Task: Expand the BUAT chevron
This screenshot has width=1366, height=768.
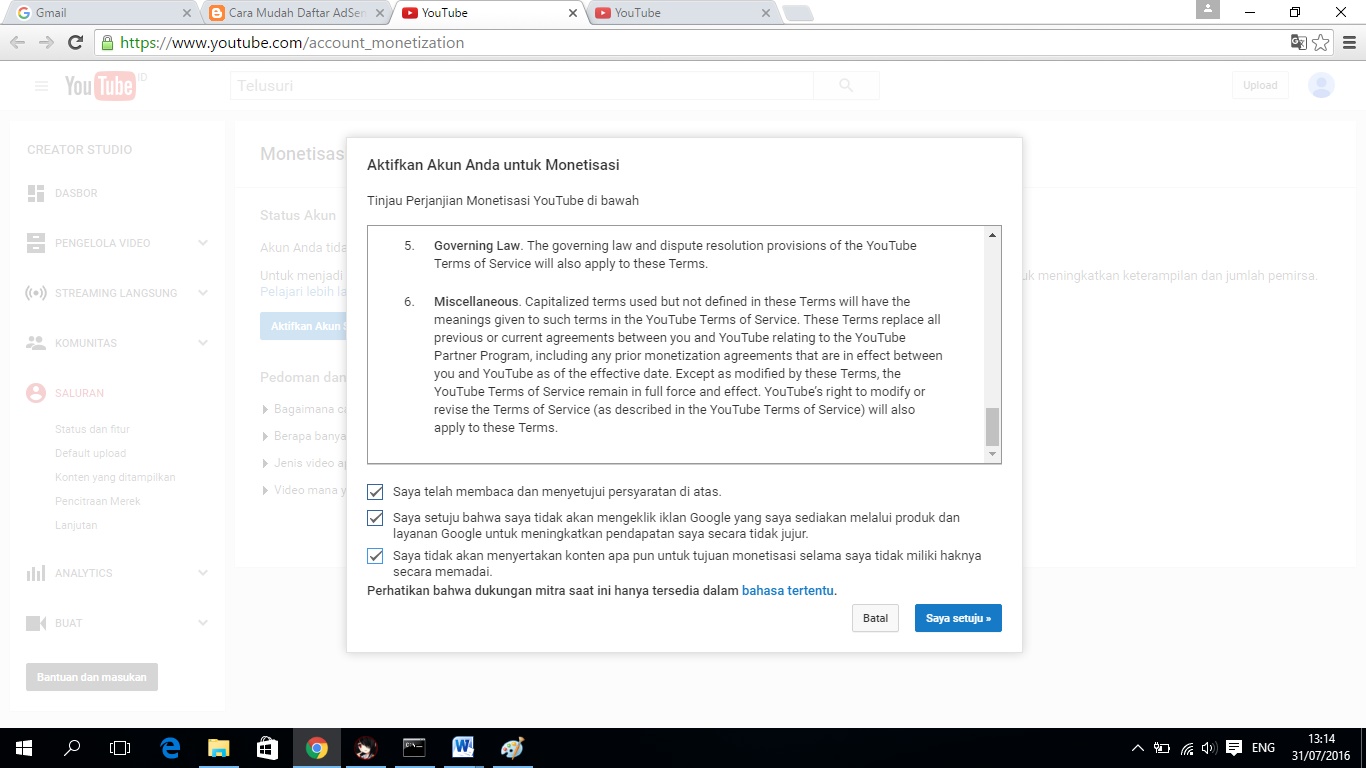Action: [203, 623]
